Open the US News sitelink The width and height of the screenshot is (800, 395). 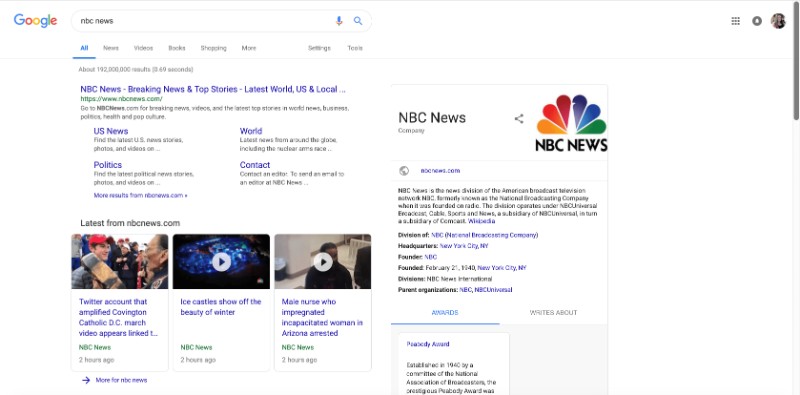click(x=111, y=131)
